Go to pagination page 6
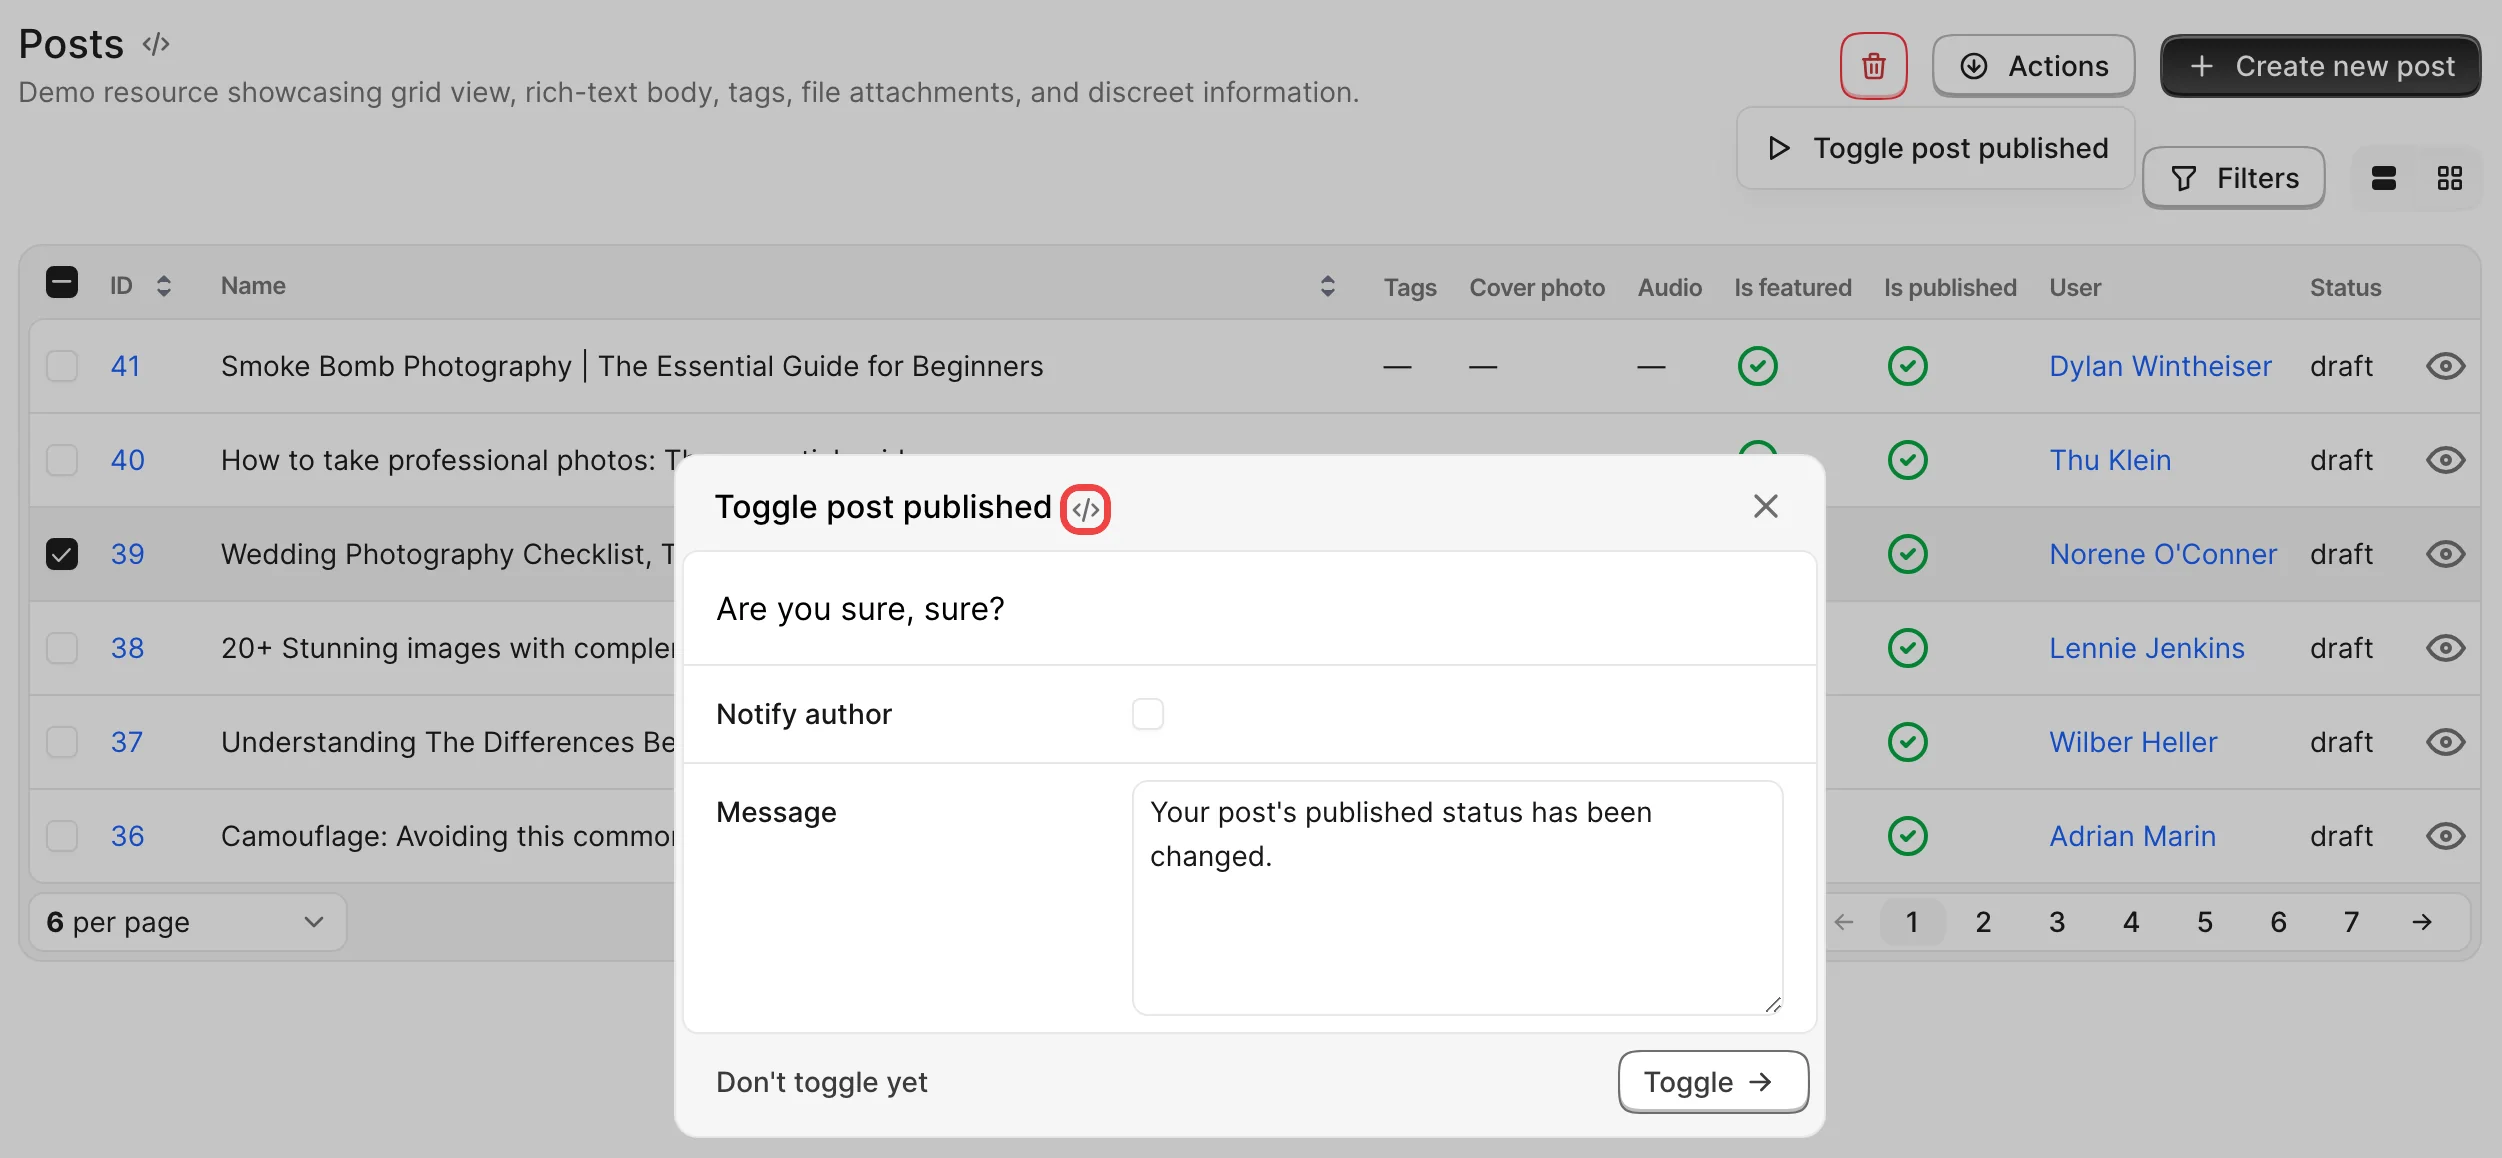Screen dimensions: 2502x1158 point(2278,922)
